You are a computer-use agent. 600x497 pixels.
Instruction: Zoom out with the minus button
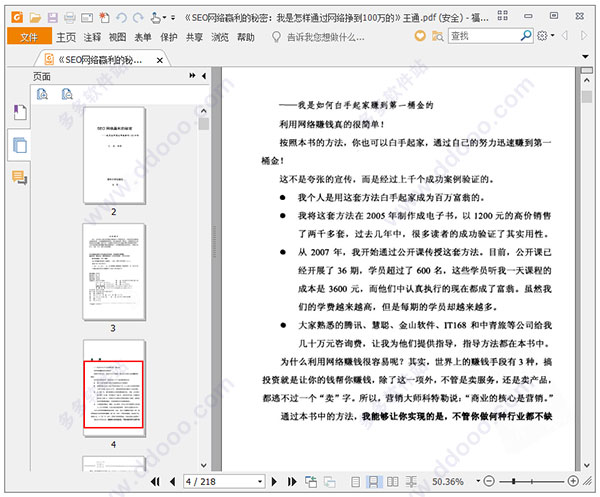point(489,481)
